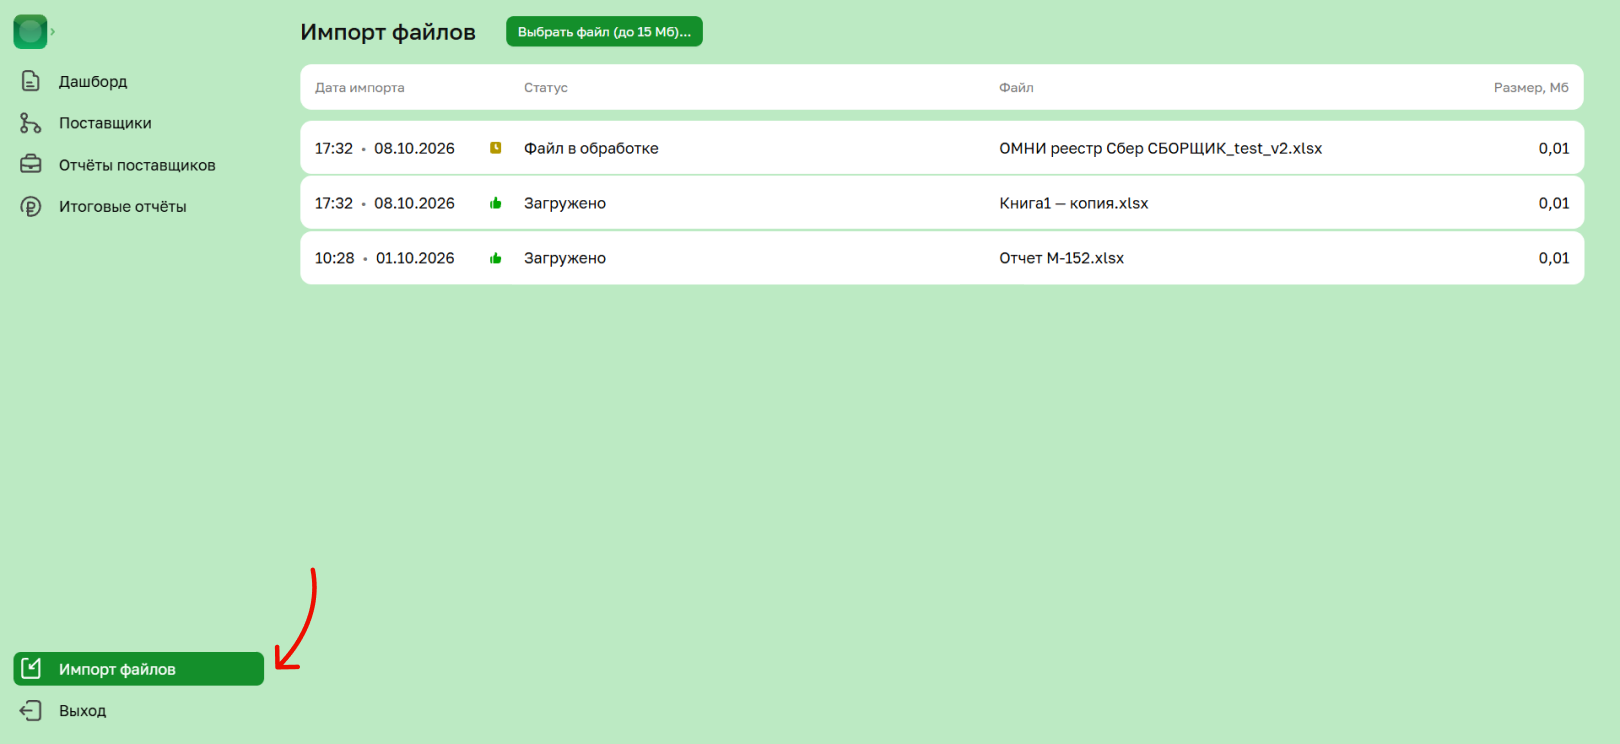Click the Итоговые отчёты ruble icon
1620x744 pixels.
click(x=31, y=206)
